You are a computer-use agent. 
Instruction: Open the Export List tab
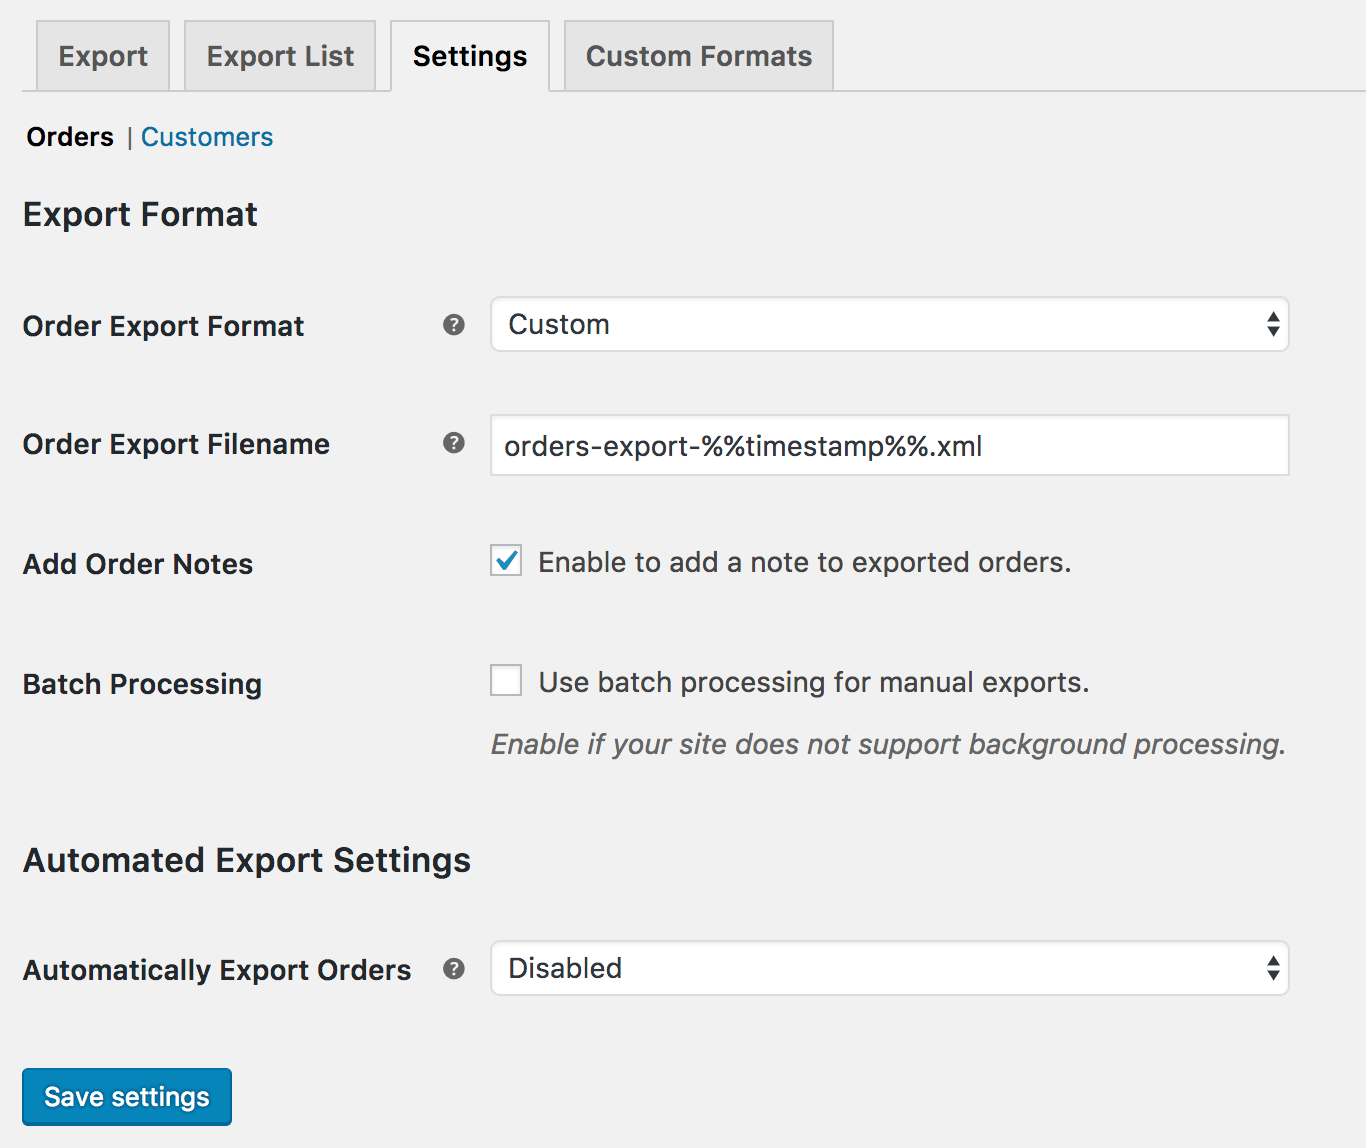(280, 56)
